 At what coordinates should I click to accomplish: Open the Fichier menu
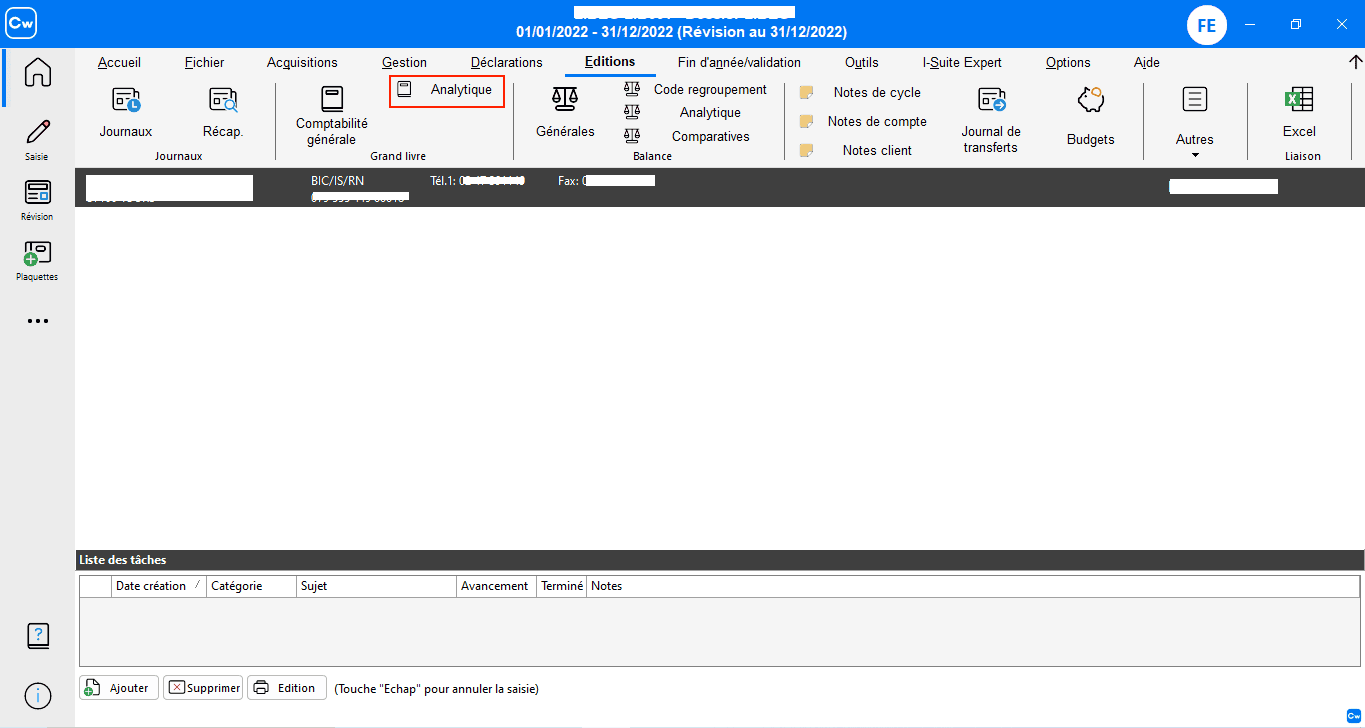pyautogui.click(x=204, y=62)
